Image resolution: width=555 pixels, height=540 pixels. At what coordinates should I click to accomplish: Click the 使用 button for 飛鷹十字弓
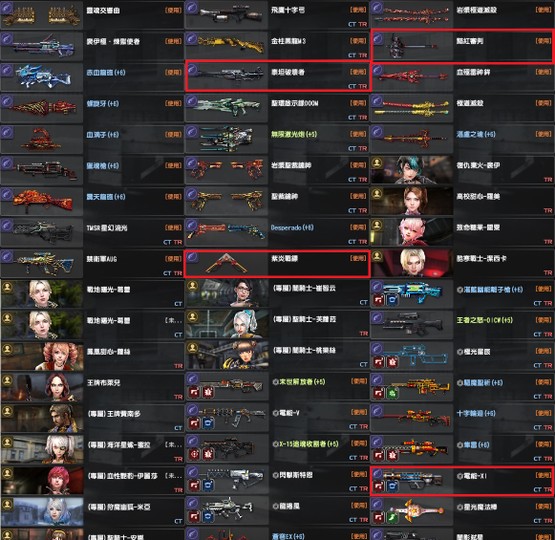[358, 10]
